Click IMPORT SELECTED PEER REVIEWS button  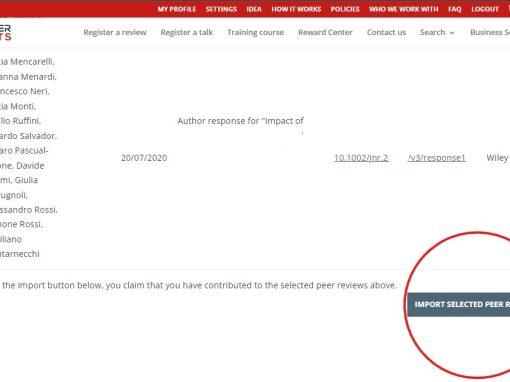(x=458, y=304)
